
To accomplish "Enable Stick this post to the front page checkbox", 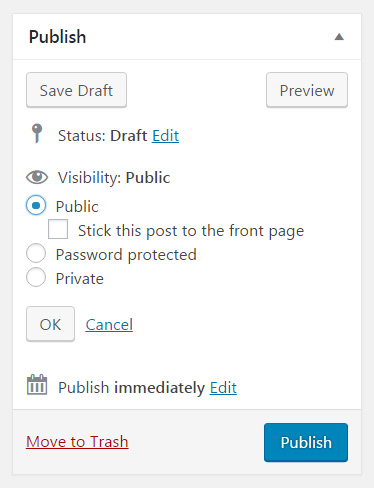I will (58, 229).
